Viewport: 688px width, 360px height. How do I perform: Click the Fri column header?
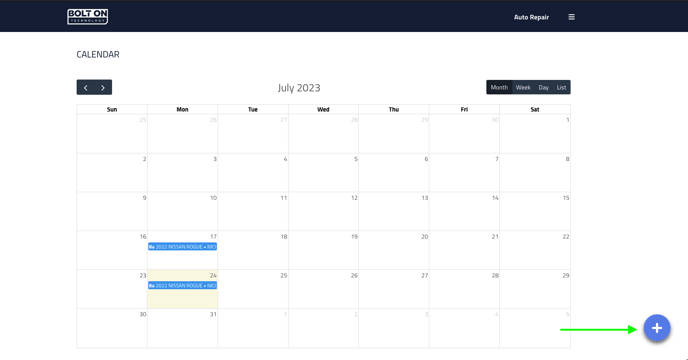pos(464,109)
